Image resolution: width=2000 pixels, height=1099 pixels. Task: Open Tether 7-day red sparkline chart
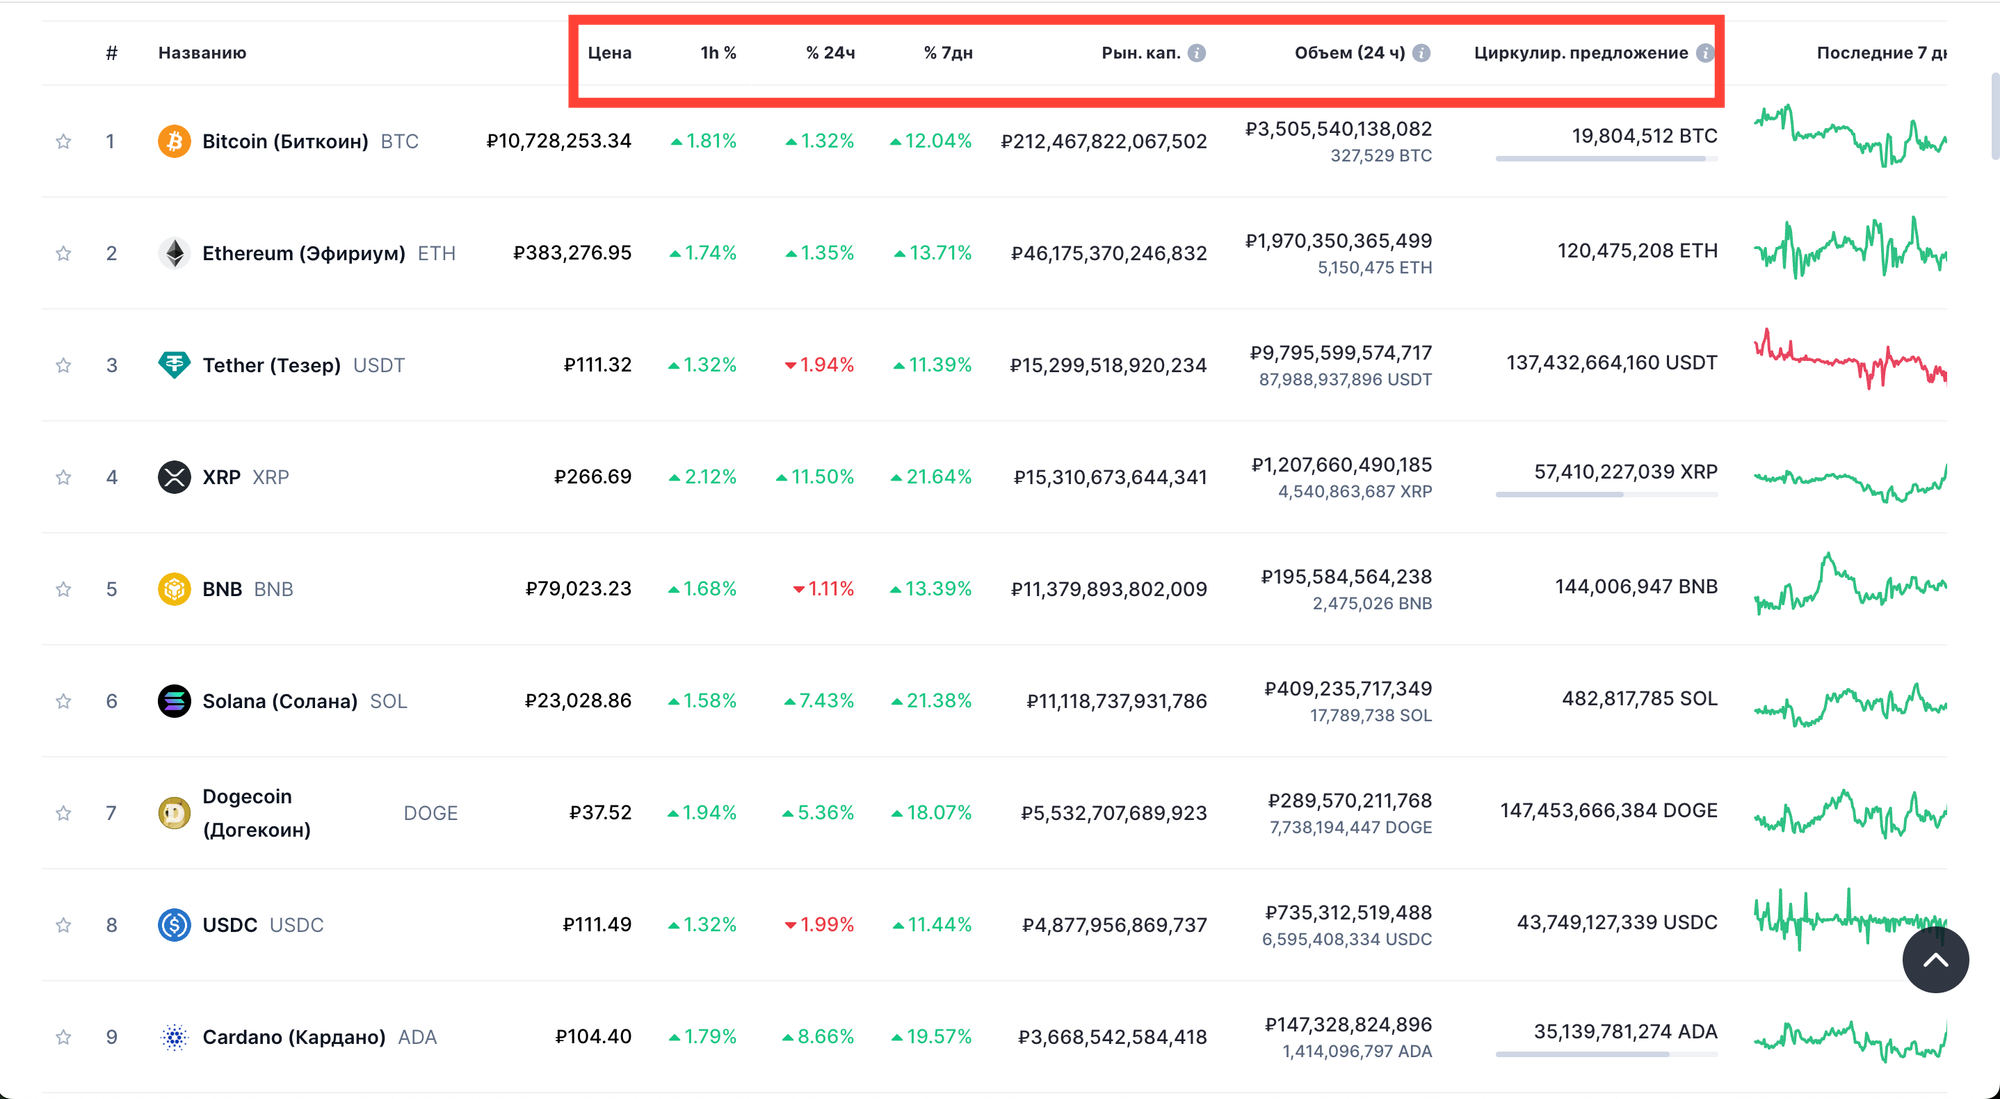(x=1850, y=361)
